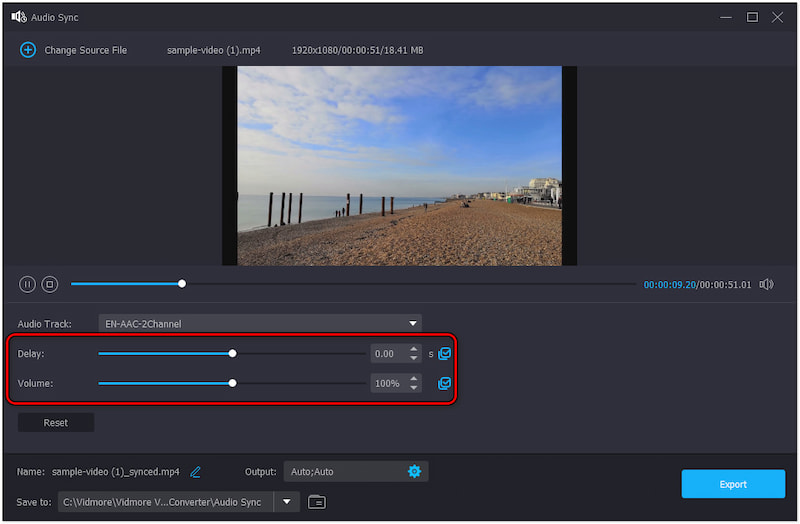Open output settings with the gear icon
The height and width of the screenshot is (524, 800).
pos(414,472)
